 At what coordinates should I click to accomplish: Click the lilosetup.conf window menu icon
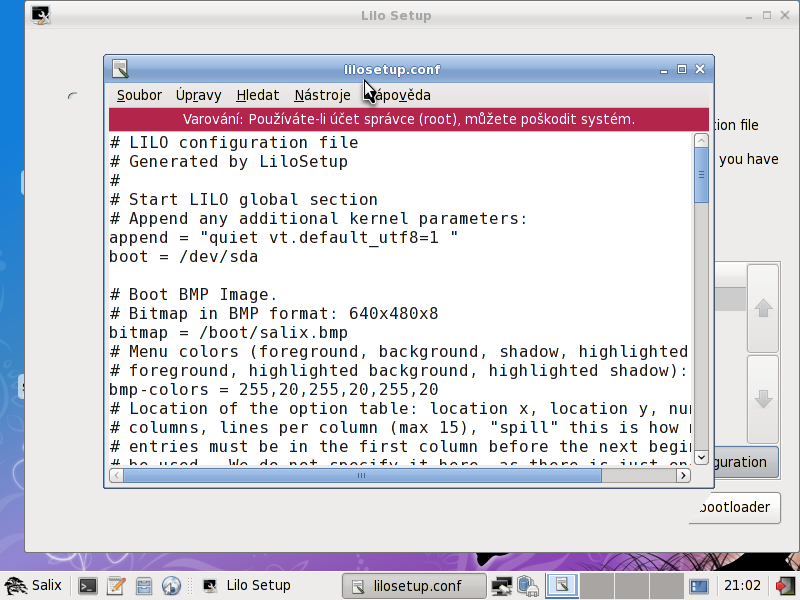120,69
